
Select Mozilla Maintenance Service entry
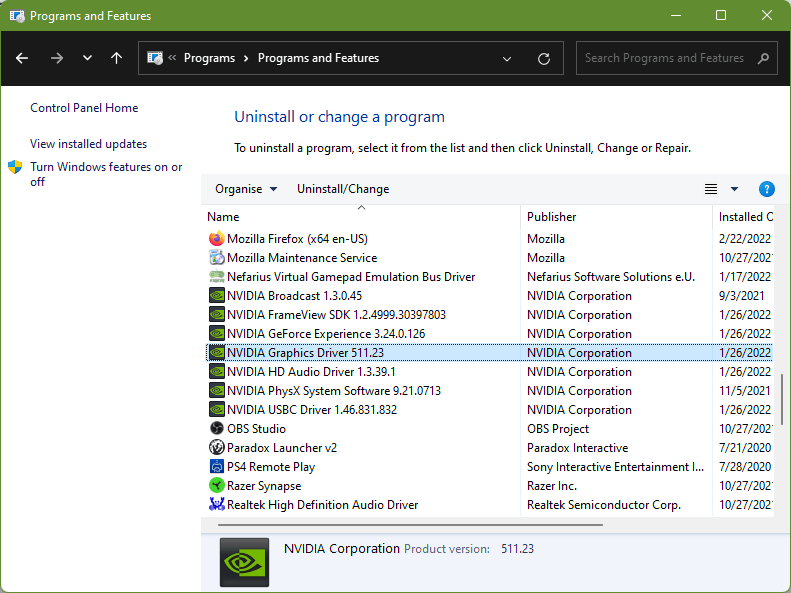coord(302,258)
